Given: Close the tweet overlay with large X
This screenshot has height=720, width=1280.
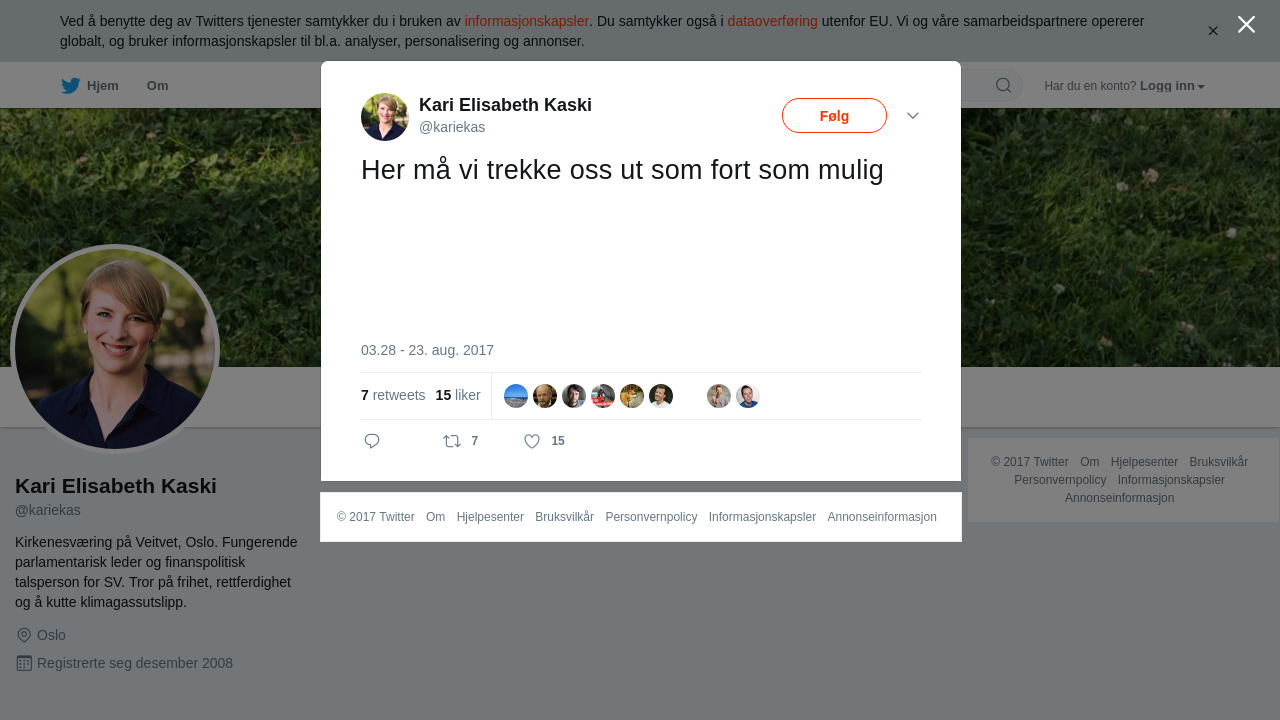Looking at the screenshot, I should (1246, 24).
